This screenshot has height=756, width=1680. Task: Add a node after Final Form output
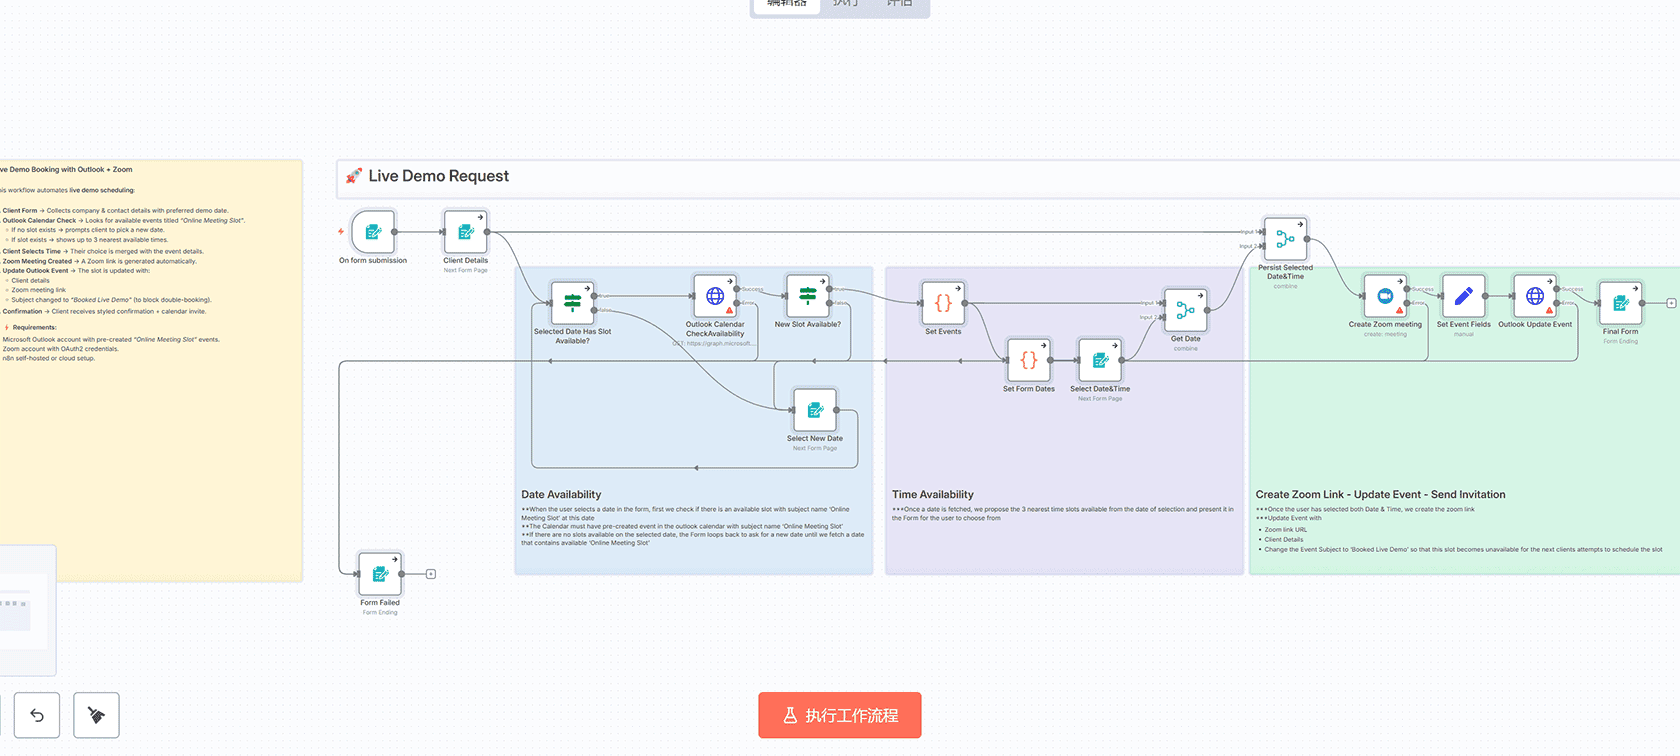1671,303
